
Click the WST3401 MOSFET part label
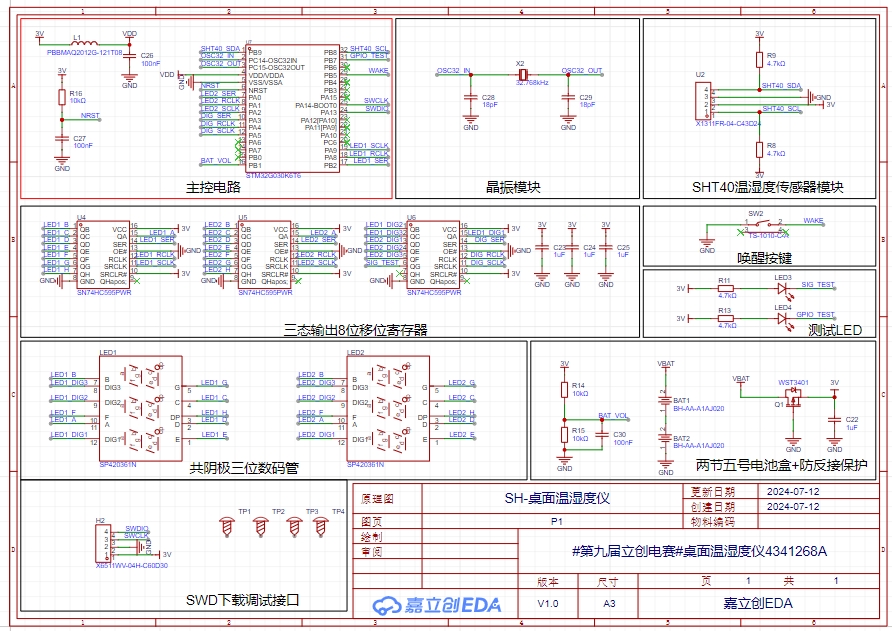tap(793, 382)
